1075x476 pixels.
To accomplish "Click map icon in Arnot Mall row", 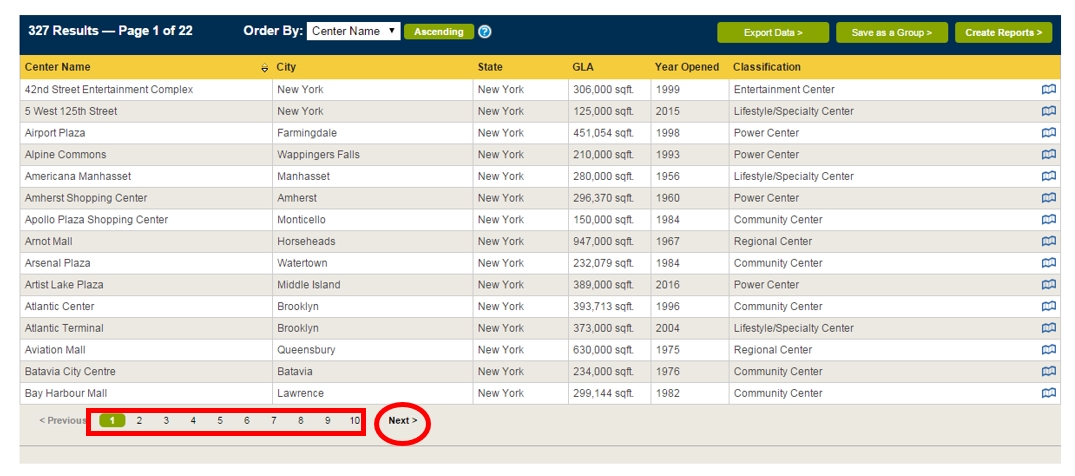I will point(1048,242).
